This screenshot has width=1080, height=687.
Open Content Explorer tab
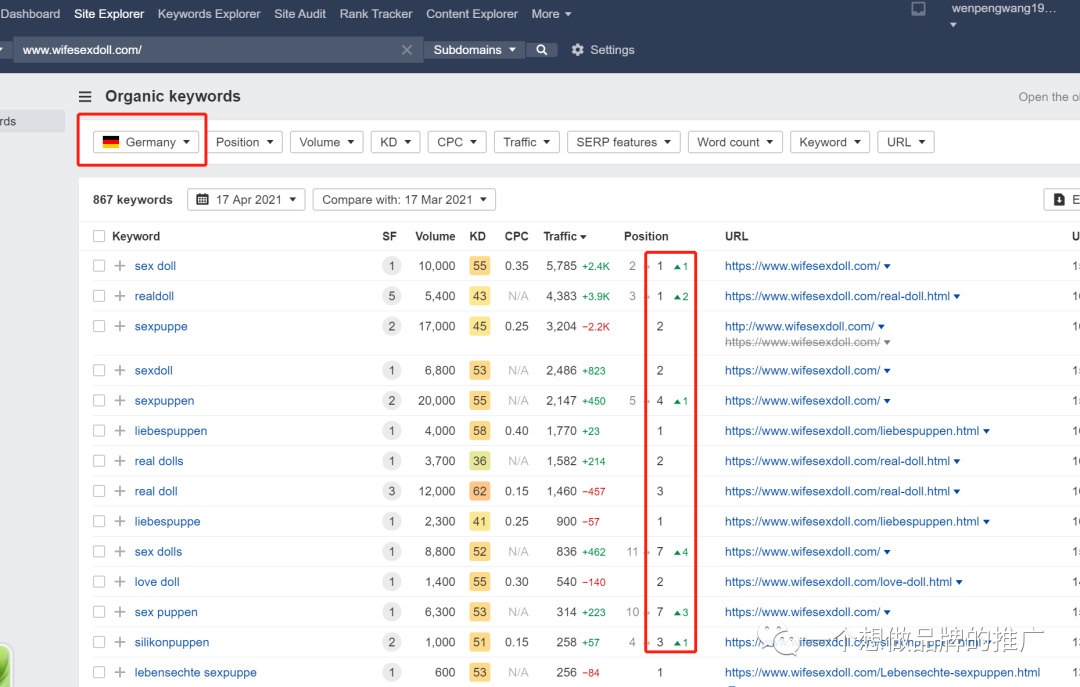472,14
